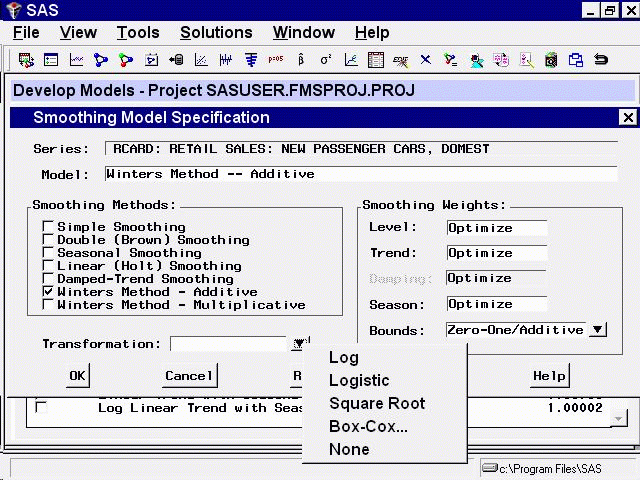Viewport: 640px width, 480px height.
Task: Click the calendar data set toolbar icon
Action: (26, 60)
